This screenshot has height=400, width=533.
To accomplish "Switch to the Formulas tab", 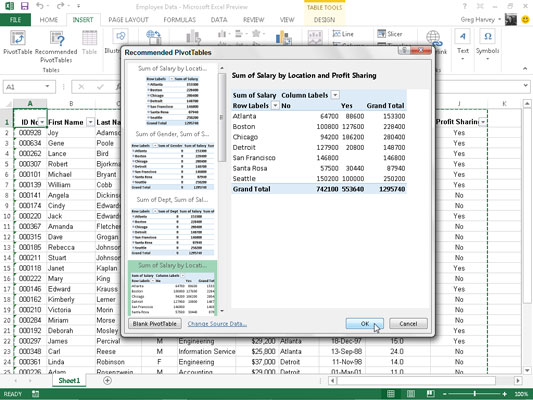I will (x=179, y=20).
